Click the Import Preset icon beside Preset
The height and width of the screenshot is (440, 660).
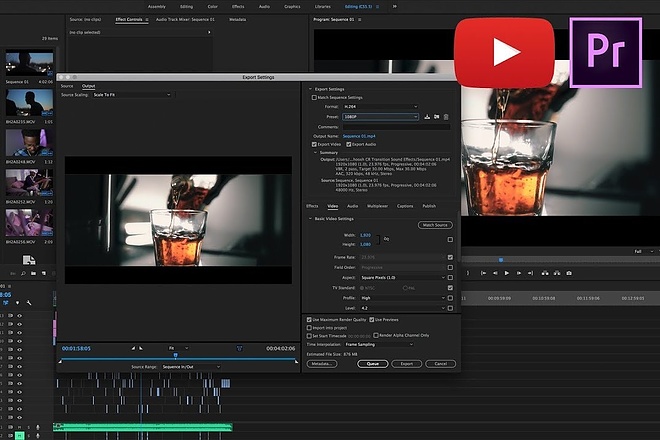(x=436, y=117)
